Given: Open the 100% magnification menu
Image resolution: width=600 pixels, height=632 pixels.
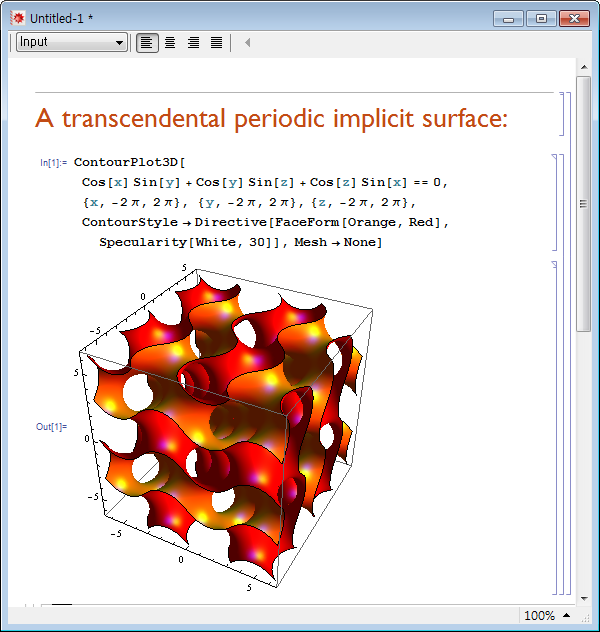Looking at the screenshot, I should click(546, 615).
